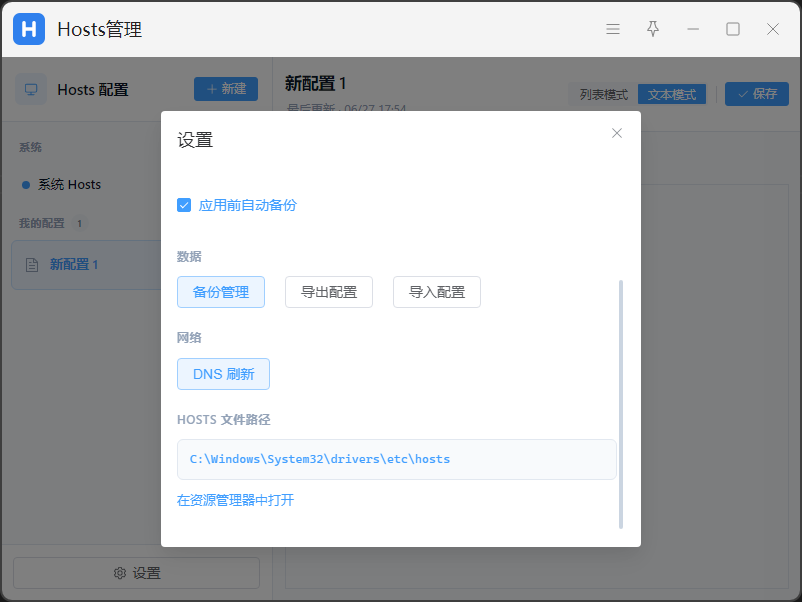The width and height of the screenshot is (802, 602).
Task: Click the 我的配置 section label
Action: (42, 224)
